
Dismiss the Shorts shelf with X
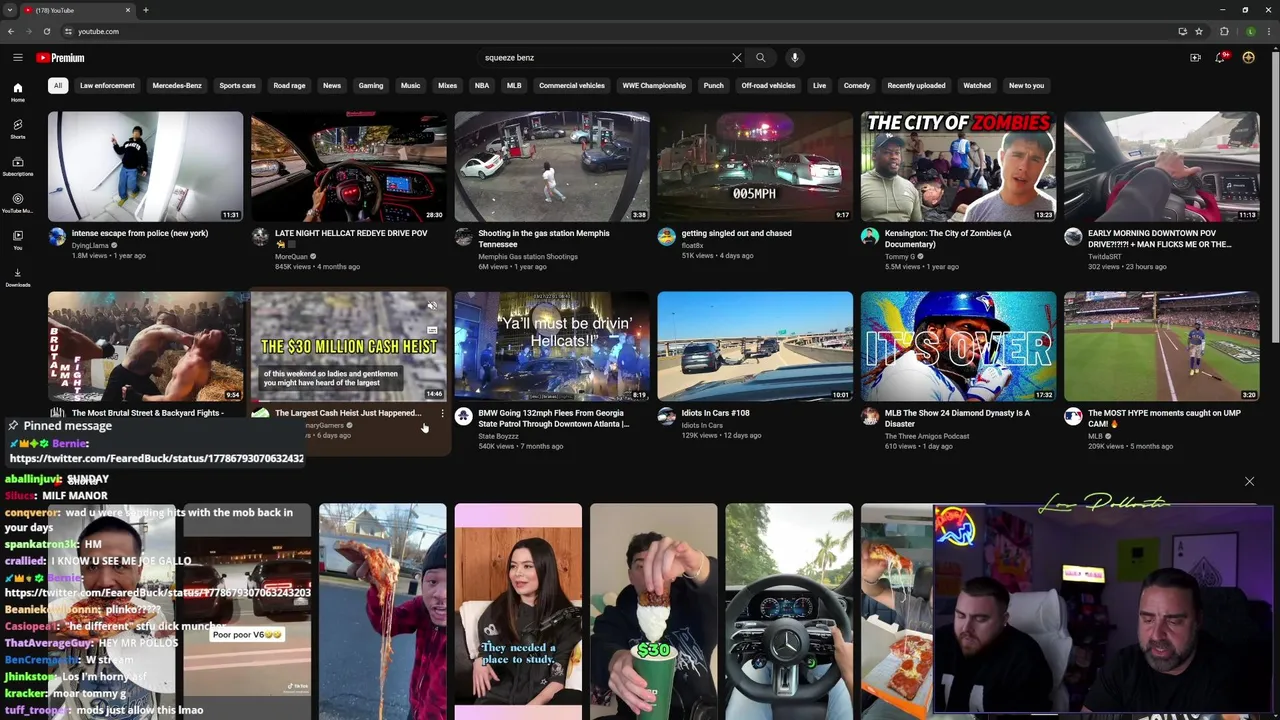(1249, 481)
